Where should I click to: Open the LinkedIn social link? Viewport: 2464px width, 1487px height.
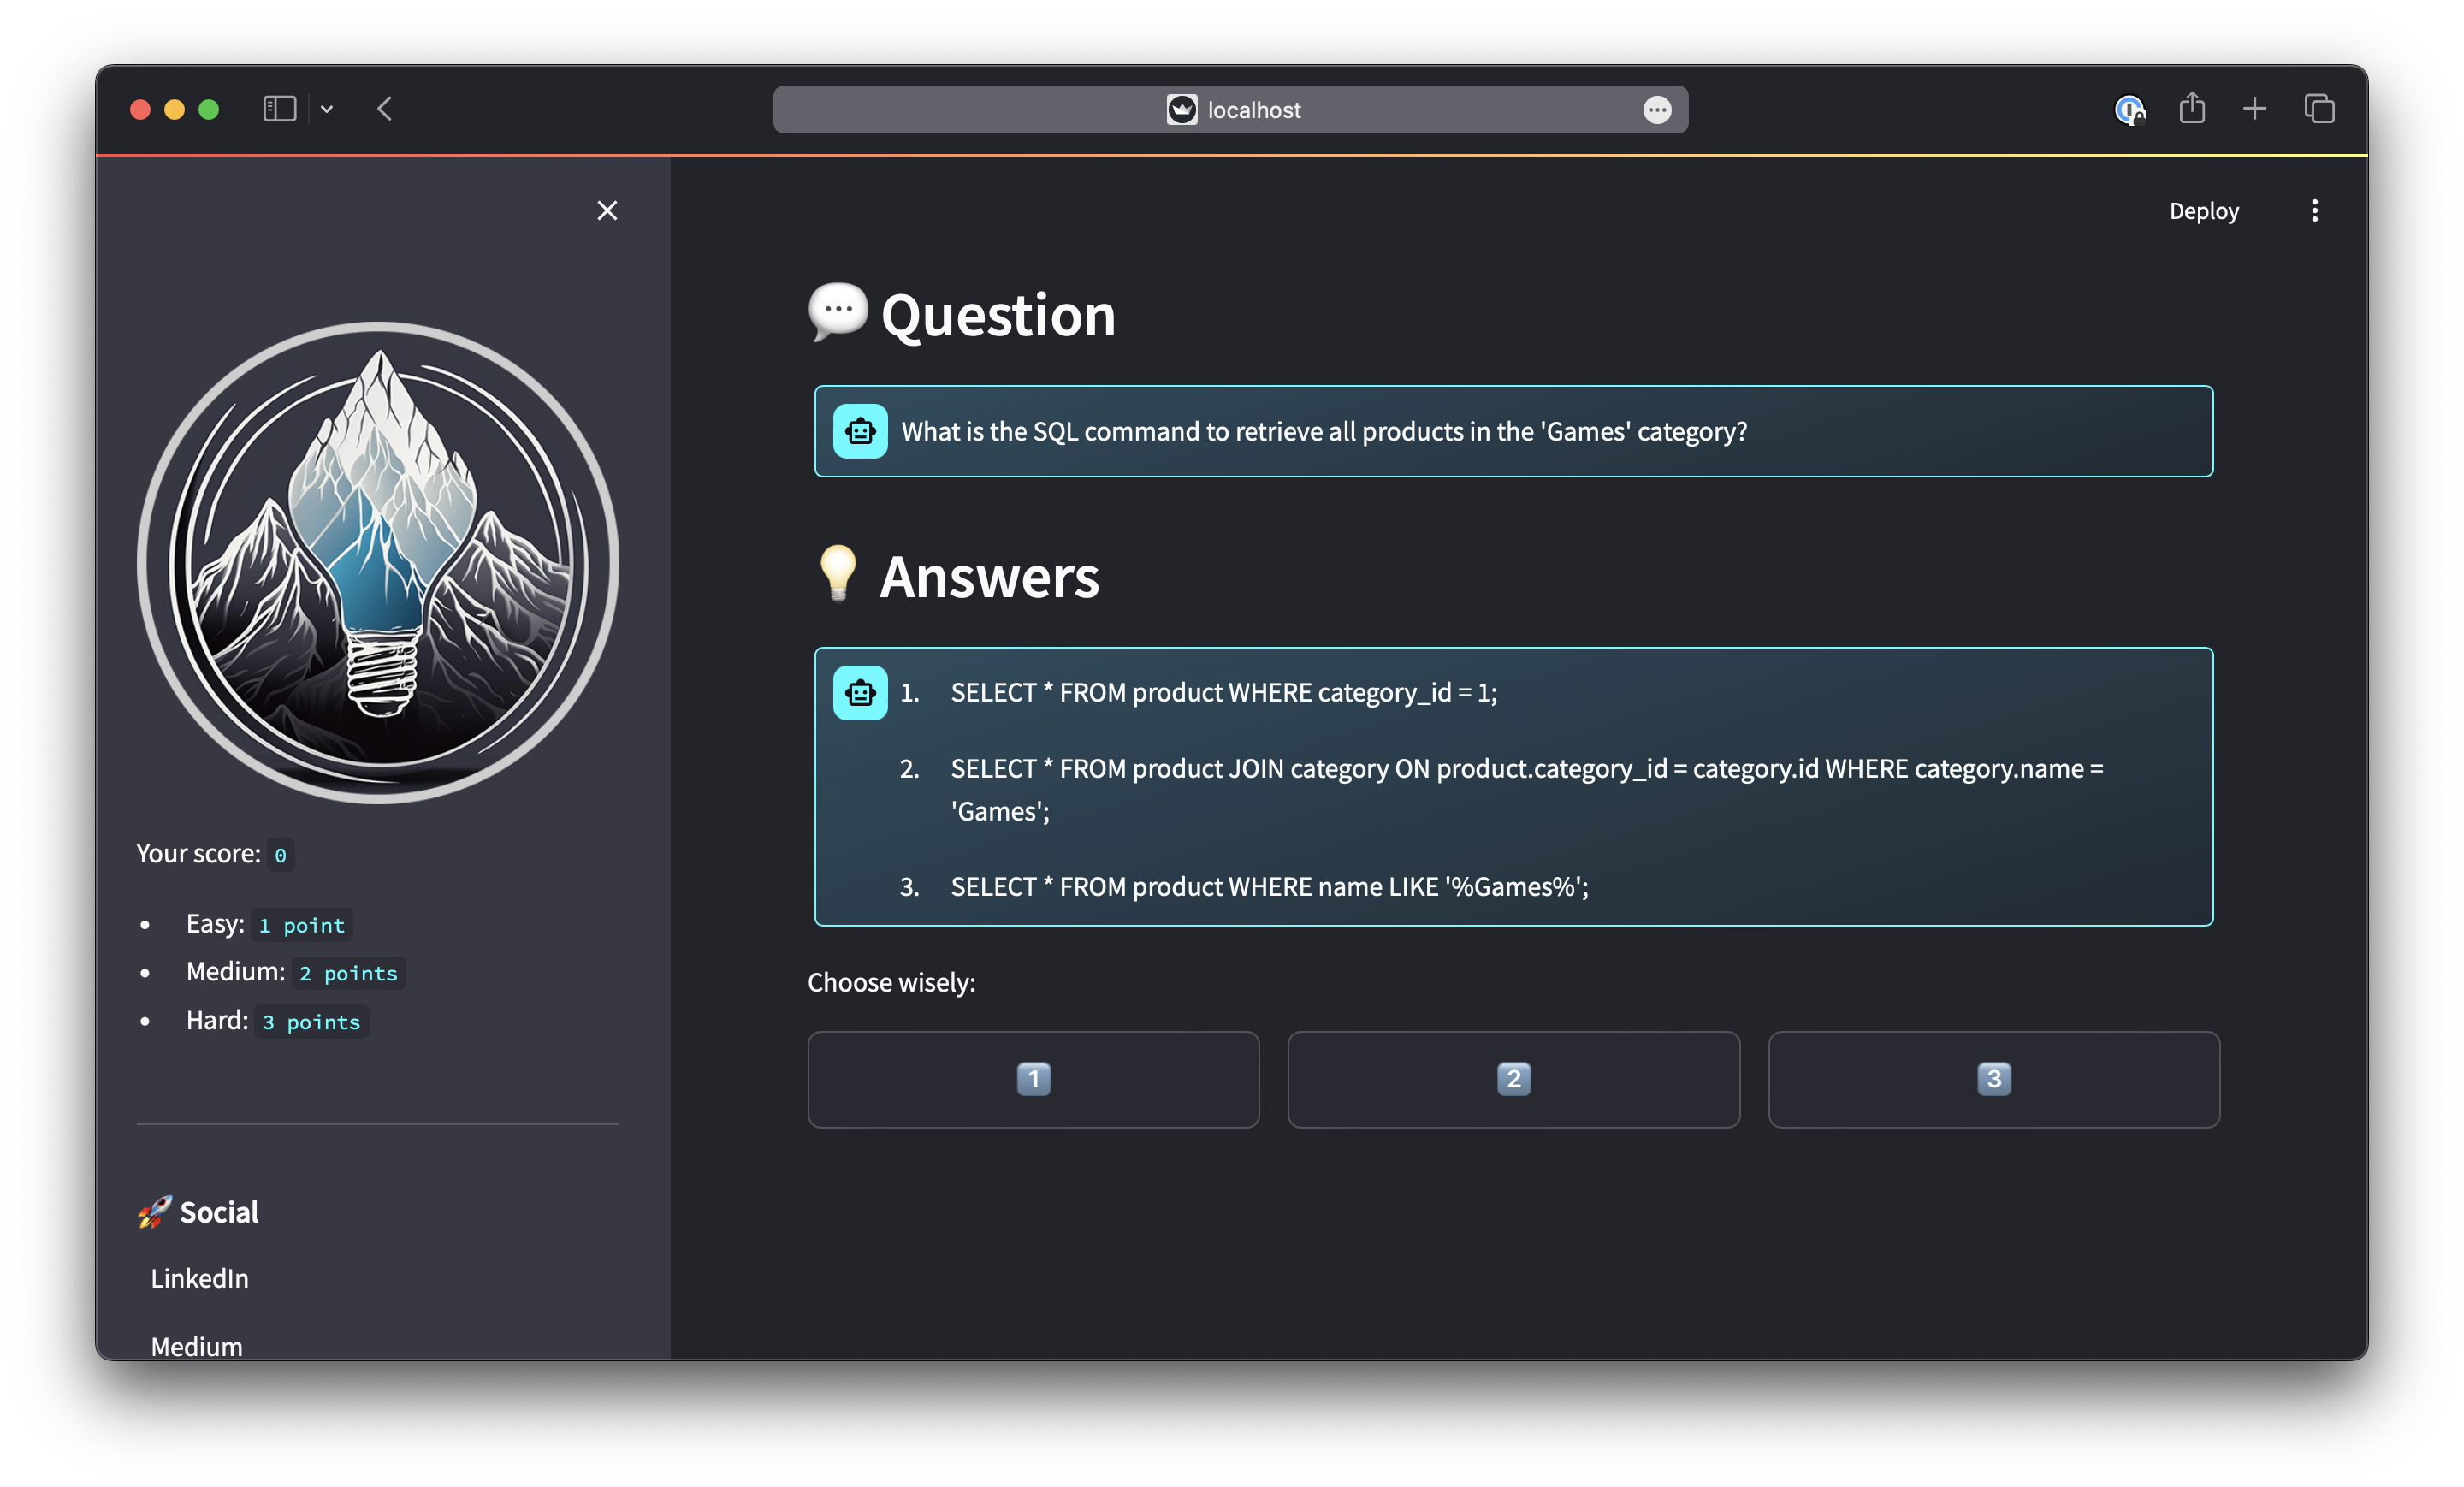[199, 1278]
